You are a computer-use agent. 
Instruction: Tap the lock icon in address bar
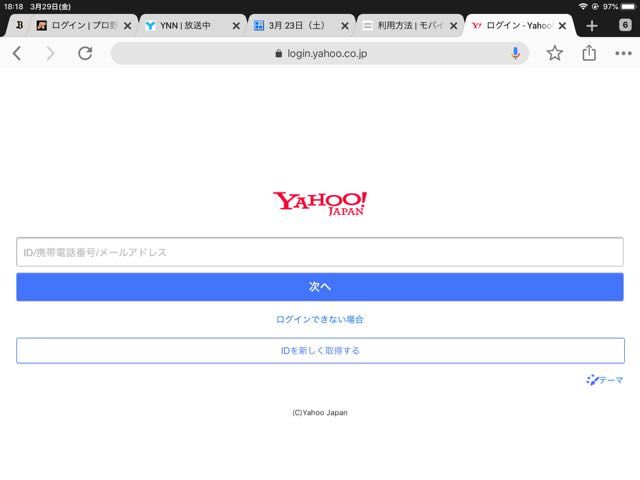(278, 53)
